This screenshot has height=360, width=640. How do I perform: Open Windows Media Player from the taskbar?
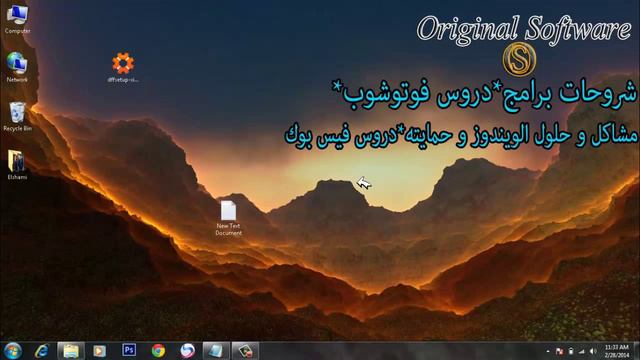(x=100, y=351)
